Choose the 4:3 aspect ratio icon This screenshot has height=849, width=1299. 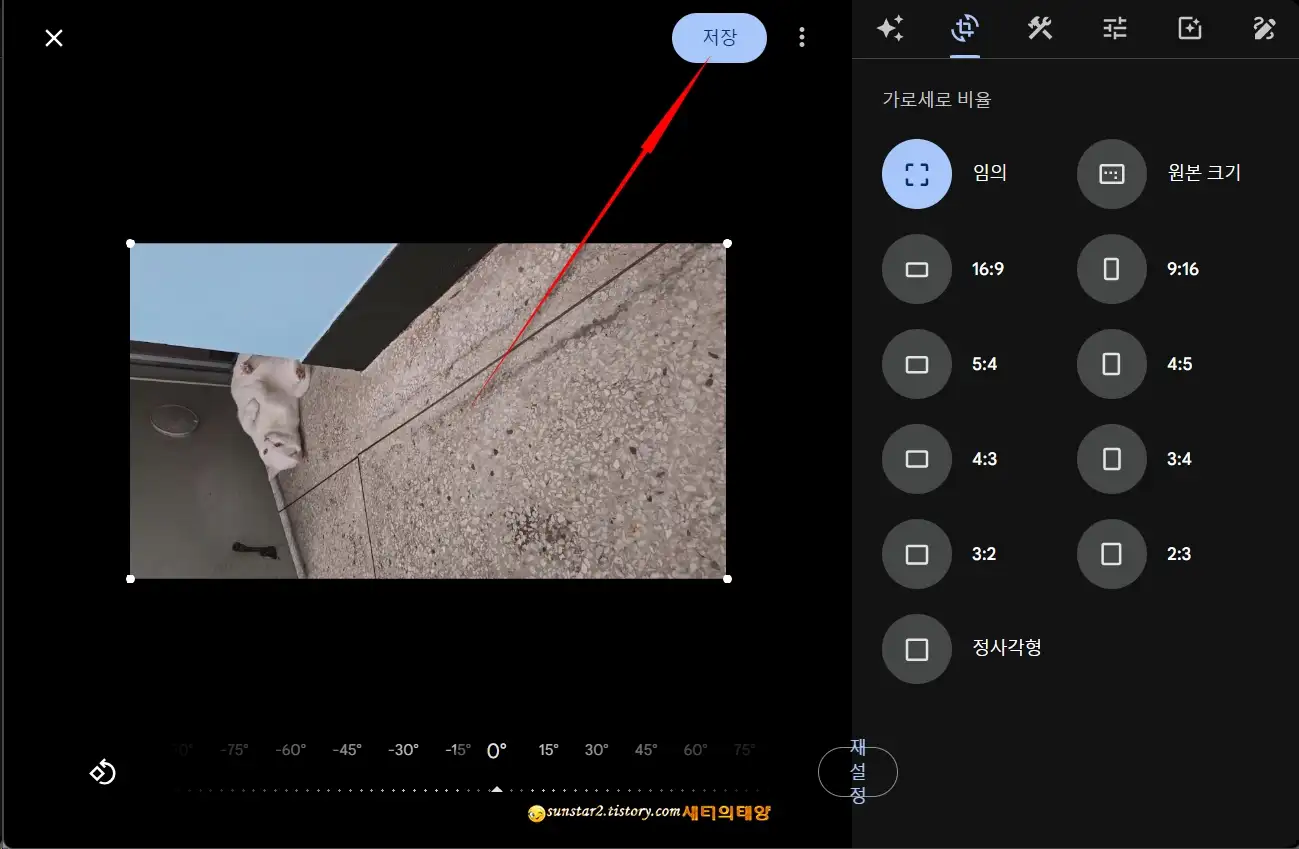(916, 459)
